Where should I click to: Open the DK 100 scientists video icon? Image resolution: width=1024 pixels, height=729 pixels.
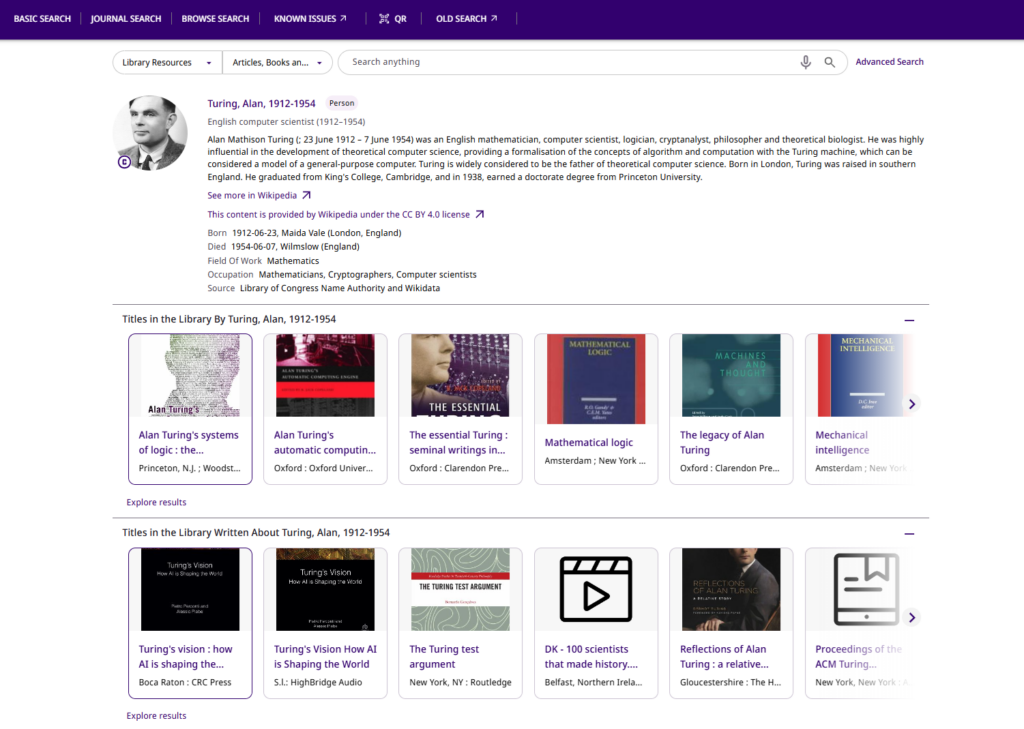[596, 589]
